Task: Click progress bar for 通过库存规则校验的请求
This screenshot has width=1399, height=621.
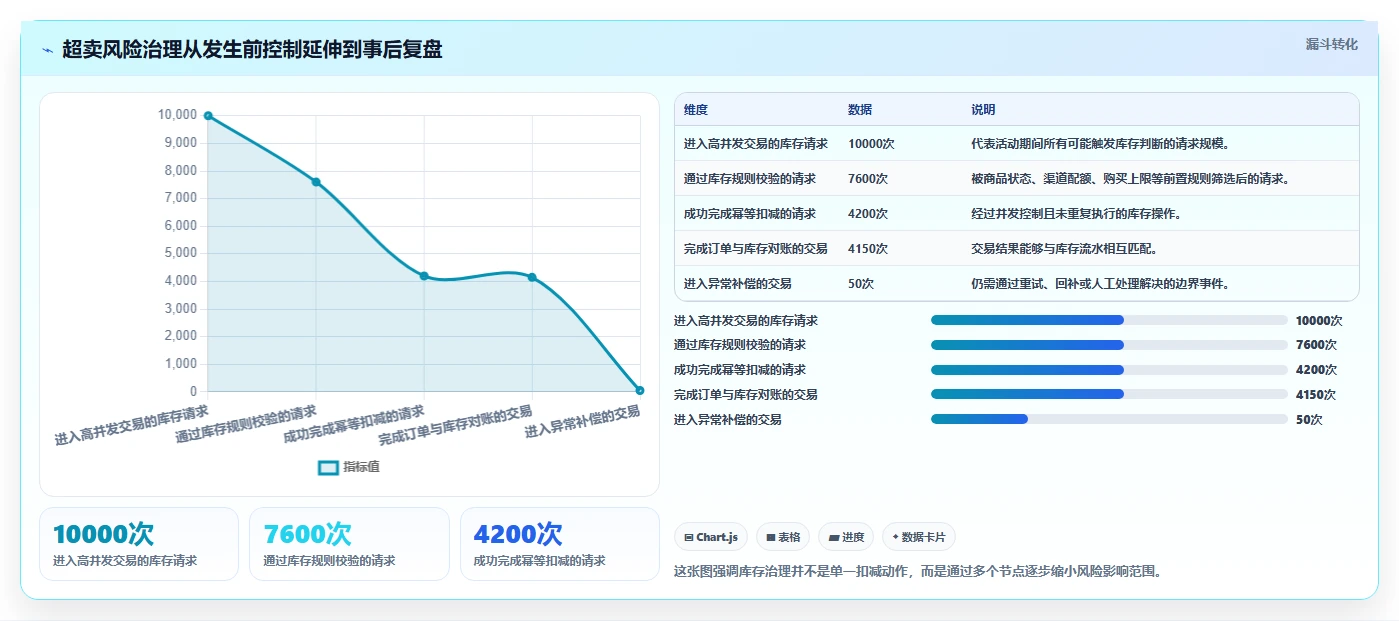Action: (1109, 345)
